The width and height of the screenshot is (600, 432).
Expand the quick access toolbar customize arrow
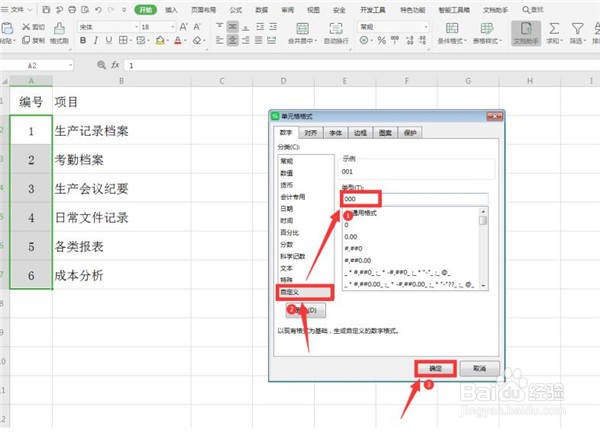(124, 10)
